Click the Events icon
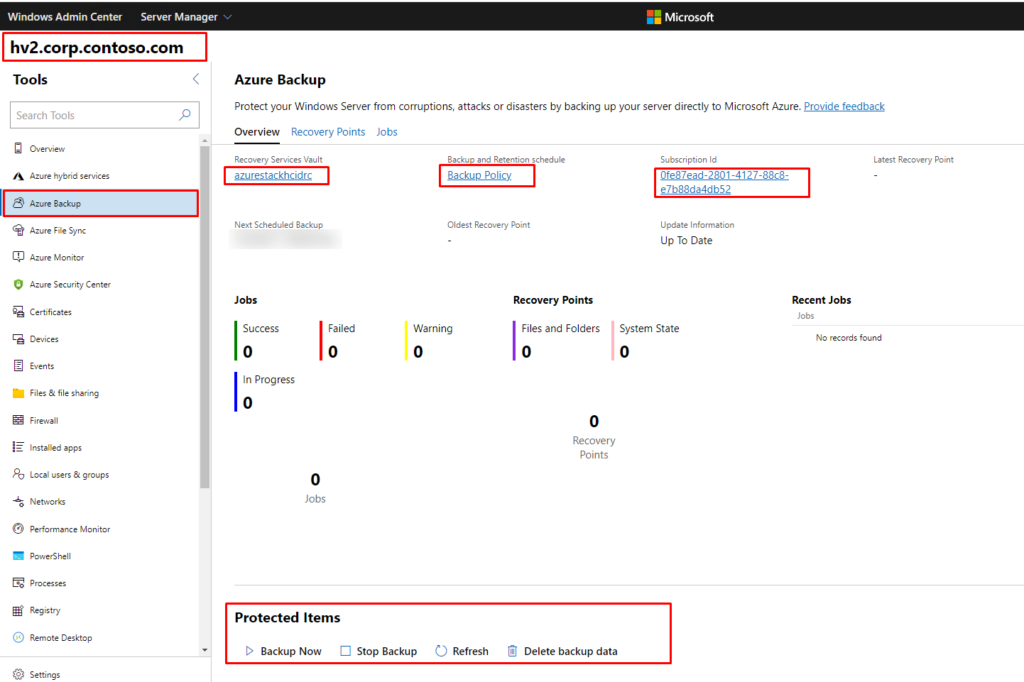Screen dimensions: 1024x682 point(18,366)
